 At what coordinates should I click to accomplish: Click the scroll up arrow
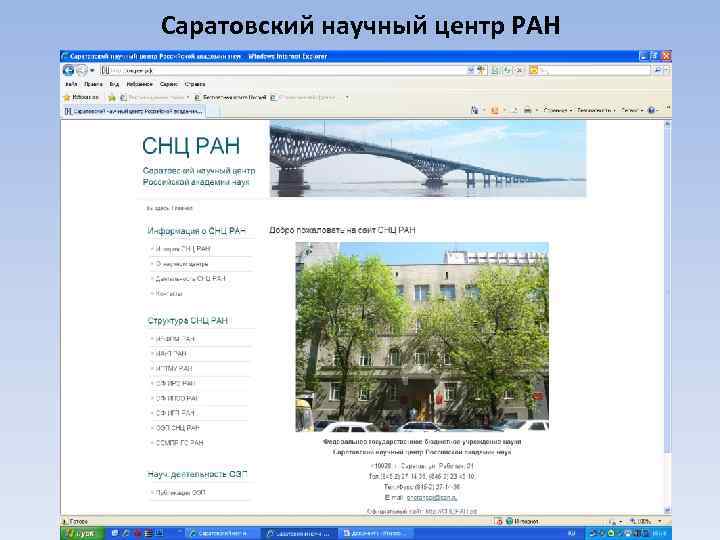tap(667, 124)
